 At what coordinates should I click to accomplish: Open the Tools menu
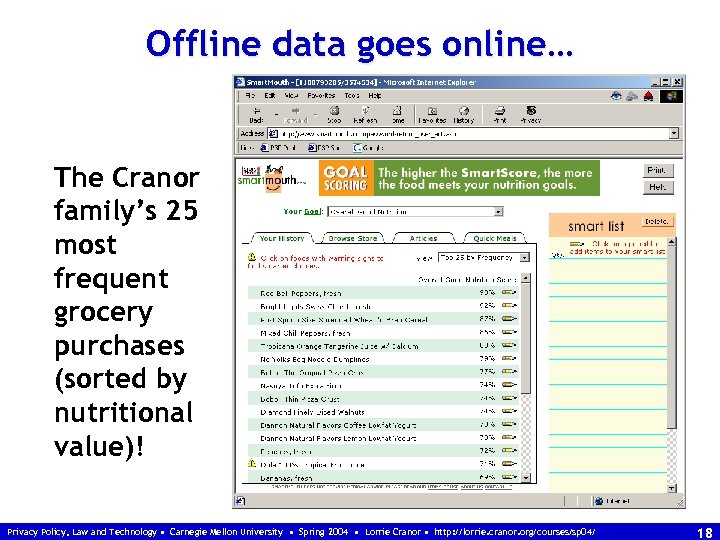(x=352, y=96)
